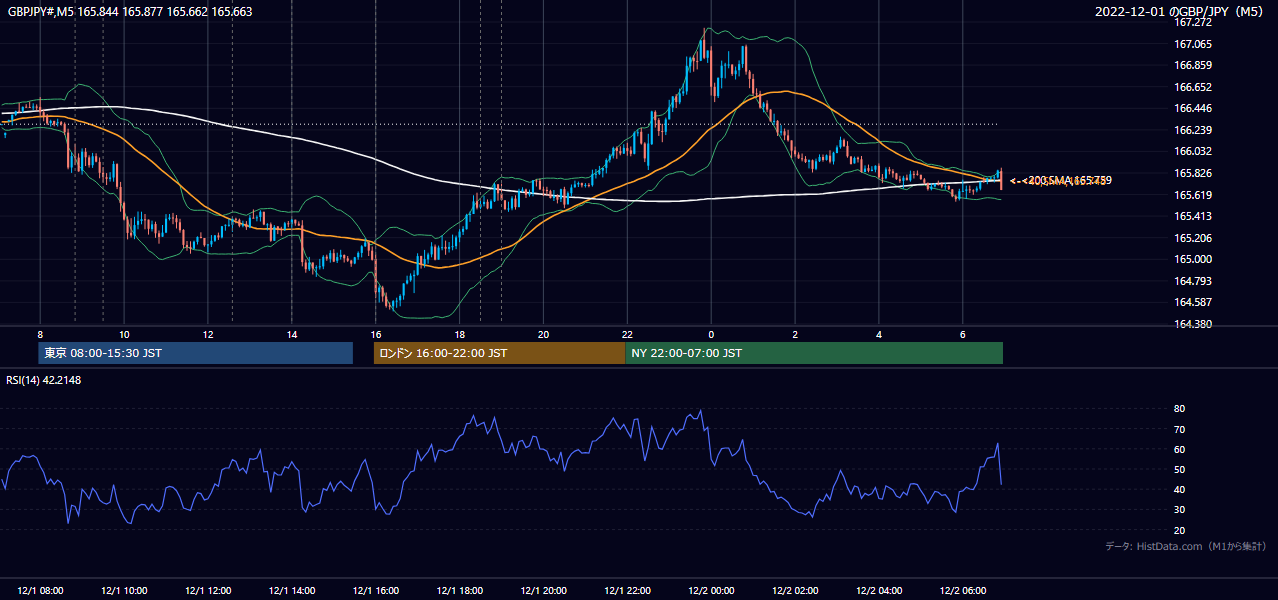Click price scale value 165.206
The width and height of the screenshot is (1278, 600).
point(1192,238)
